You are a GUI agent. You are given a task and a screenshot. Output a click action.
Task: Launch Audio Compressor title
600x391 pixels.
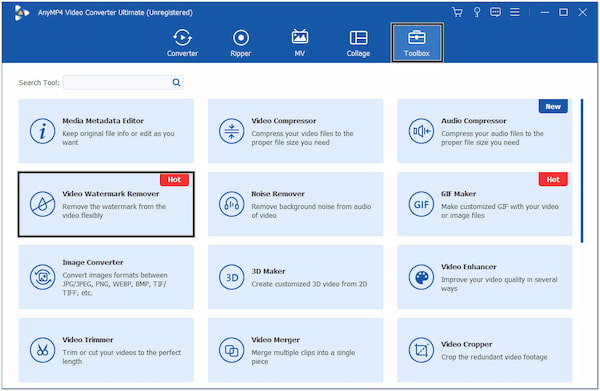473,121
